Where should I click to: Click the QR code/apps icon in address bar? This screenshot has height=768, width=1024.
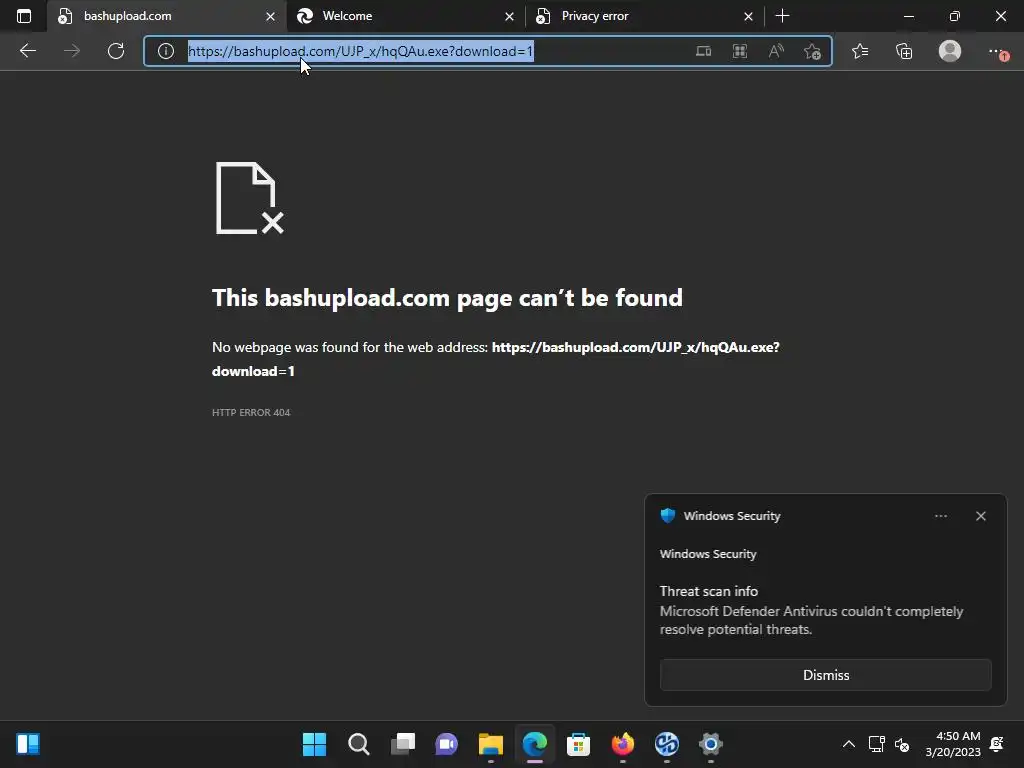(x=740, y=51)
